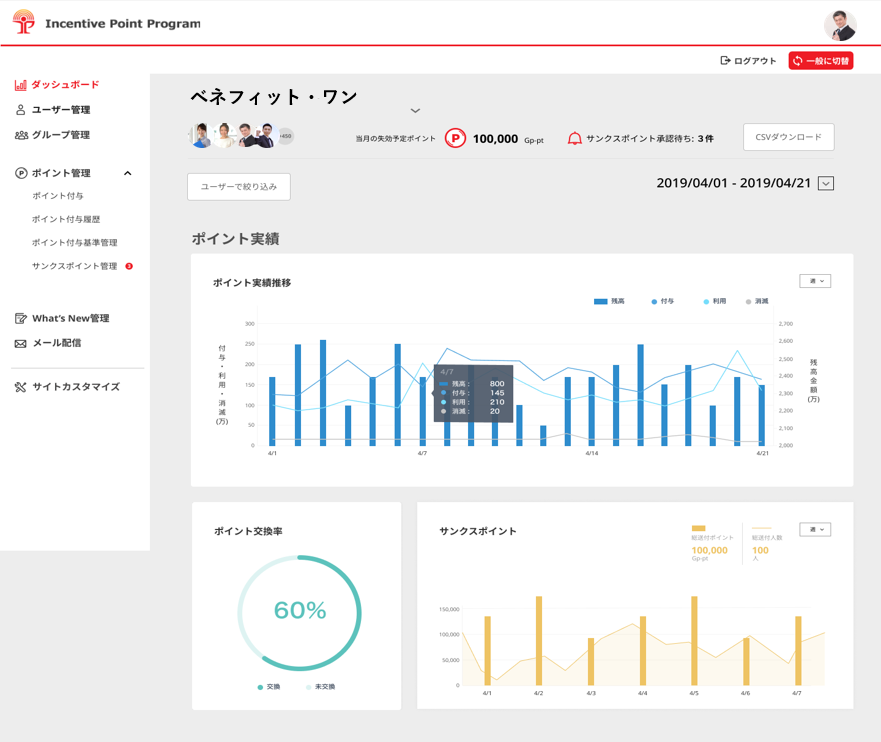The width and height of the screenshot is (881, 742).
Task: Open the 週 dropdown in サンクスポイント panel
Action: coord(815,530)
